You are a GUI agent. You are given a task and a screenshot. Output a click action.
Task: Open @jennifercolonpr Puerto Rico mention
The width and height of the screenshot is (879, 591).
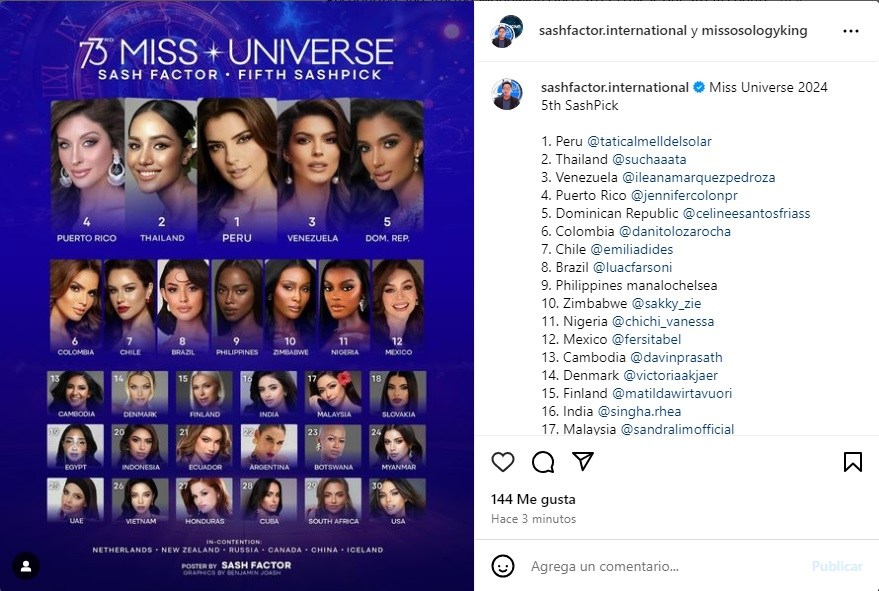684,195
